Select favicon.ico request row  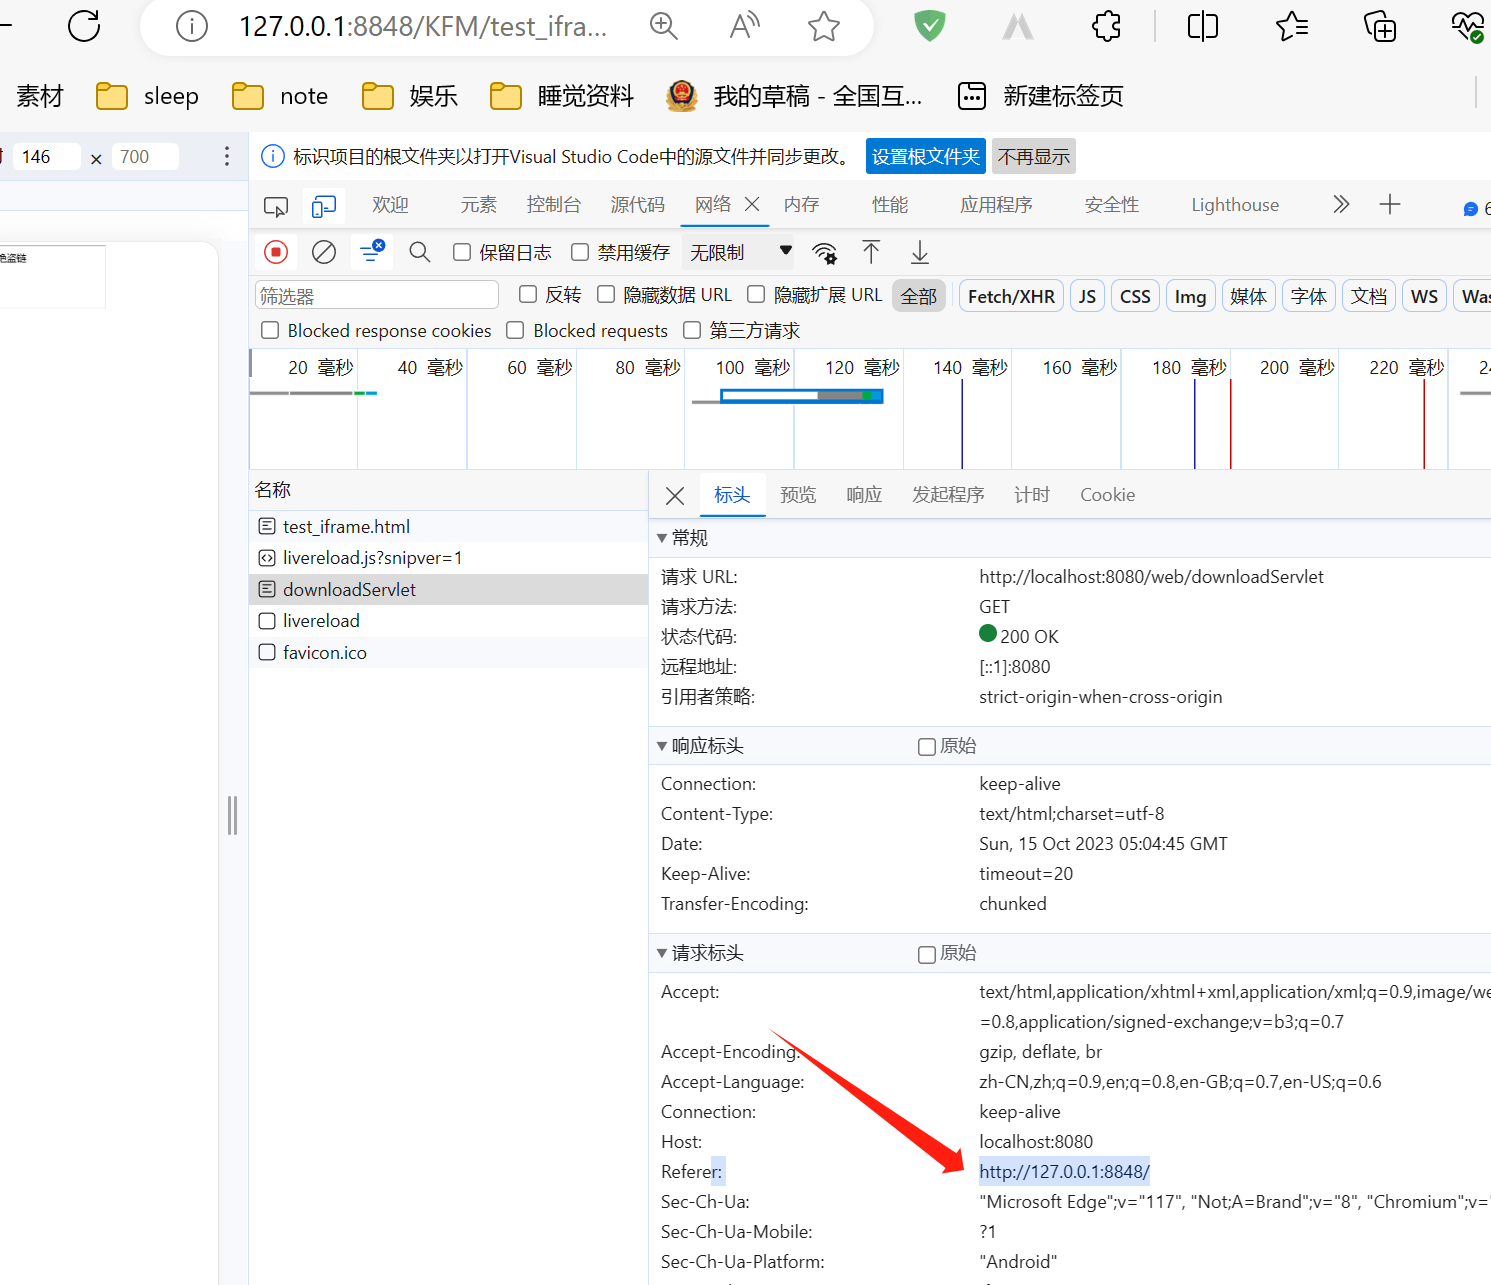[448, 652]
